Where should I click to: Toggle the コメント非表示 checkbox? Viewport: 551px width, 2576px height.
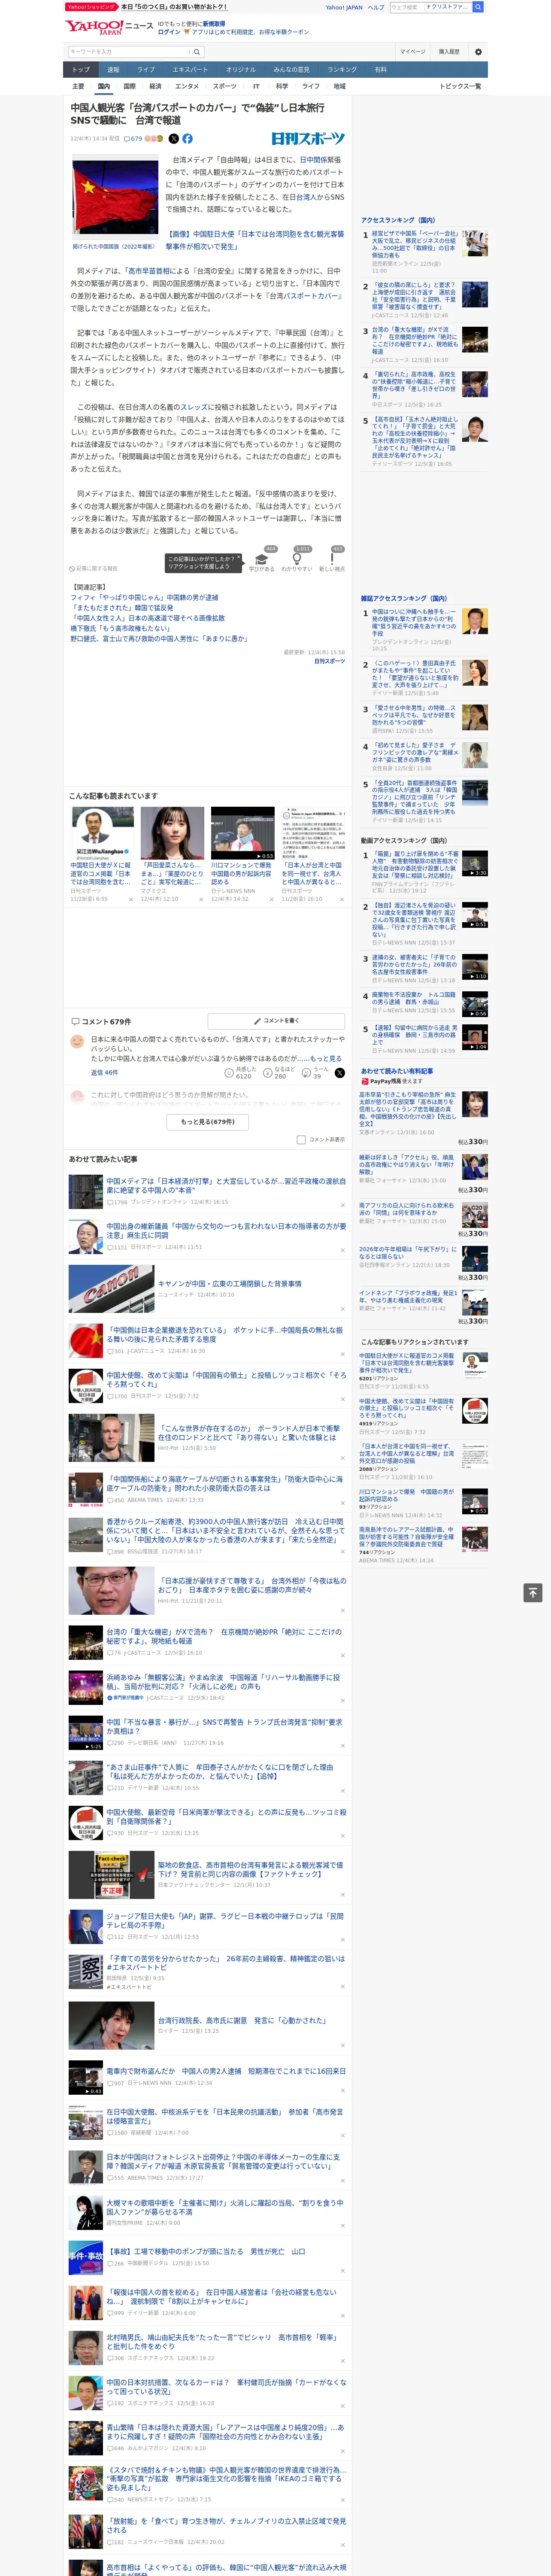(301, 1139)
